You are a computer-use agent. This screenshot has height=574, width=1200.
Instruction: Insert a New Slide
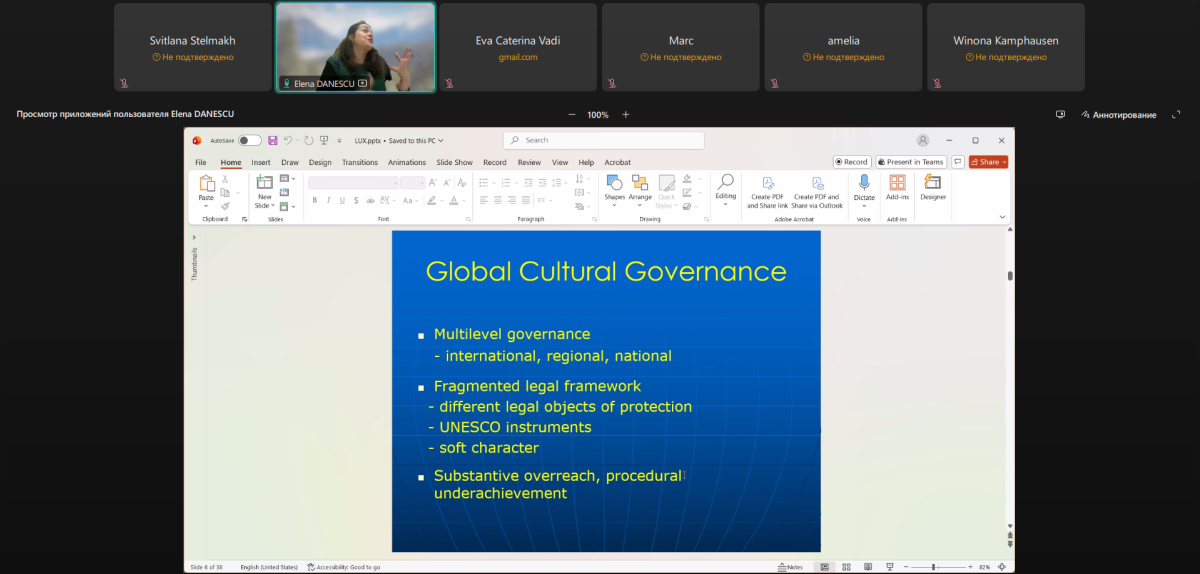[x=264, y=183]
